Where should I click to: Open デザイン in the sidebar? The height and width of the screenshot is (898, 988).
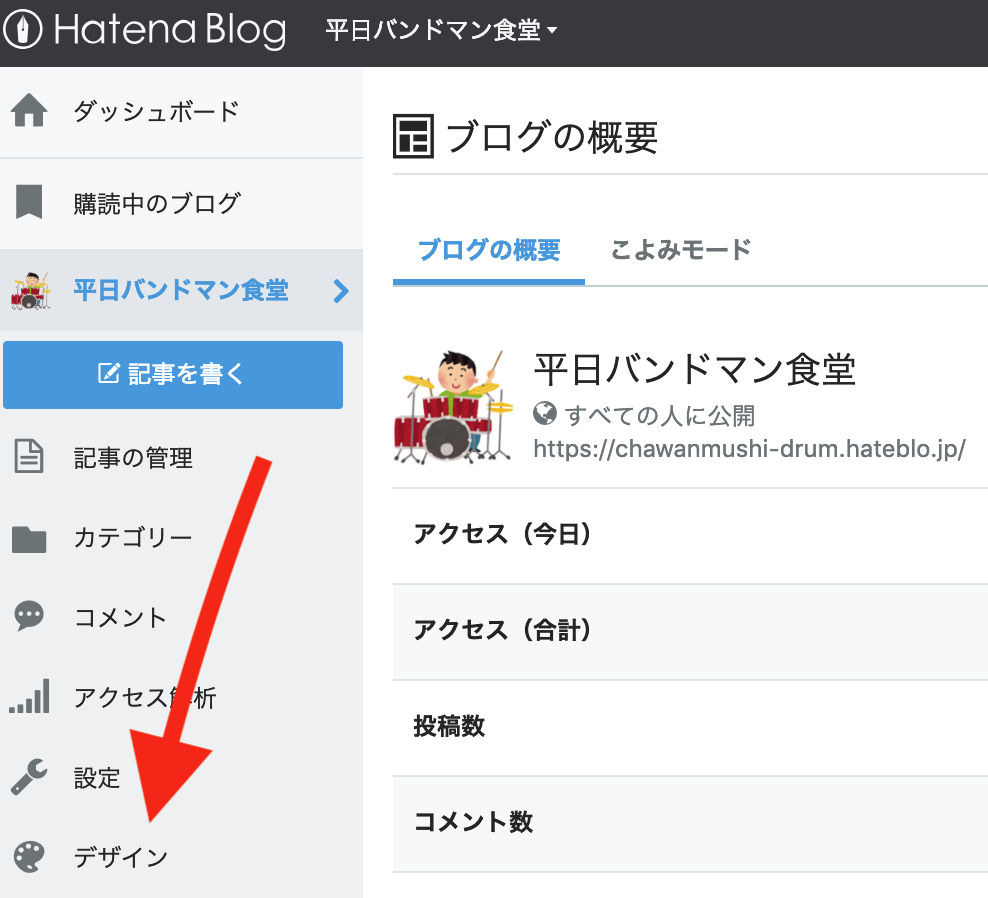(x=121, y=858)
